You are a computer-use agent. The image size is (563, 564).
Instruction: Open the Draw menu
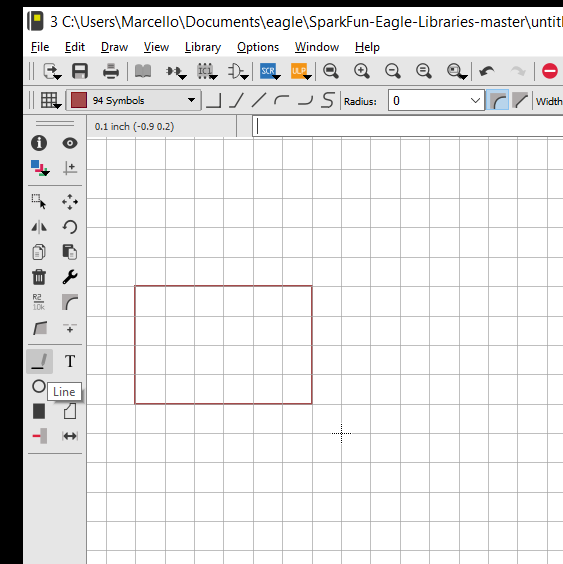(114, 47)
